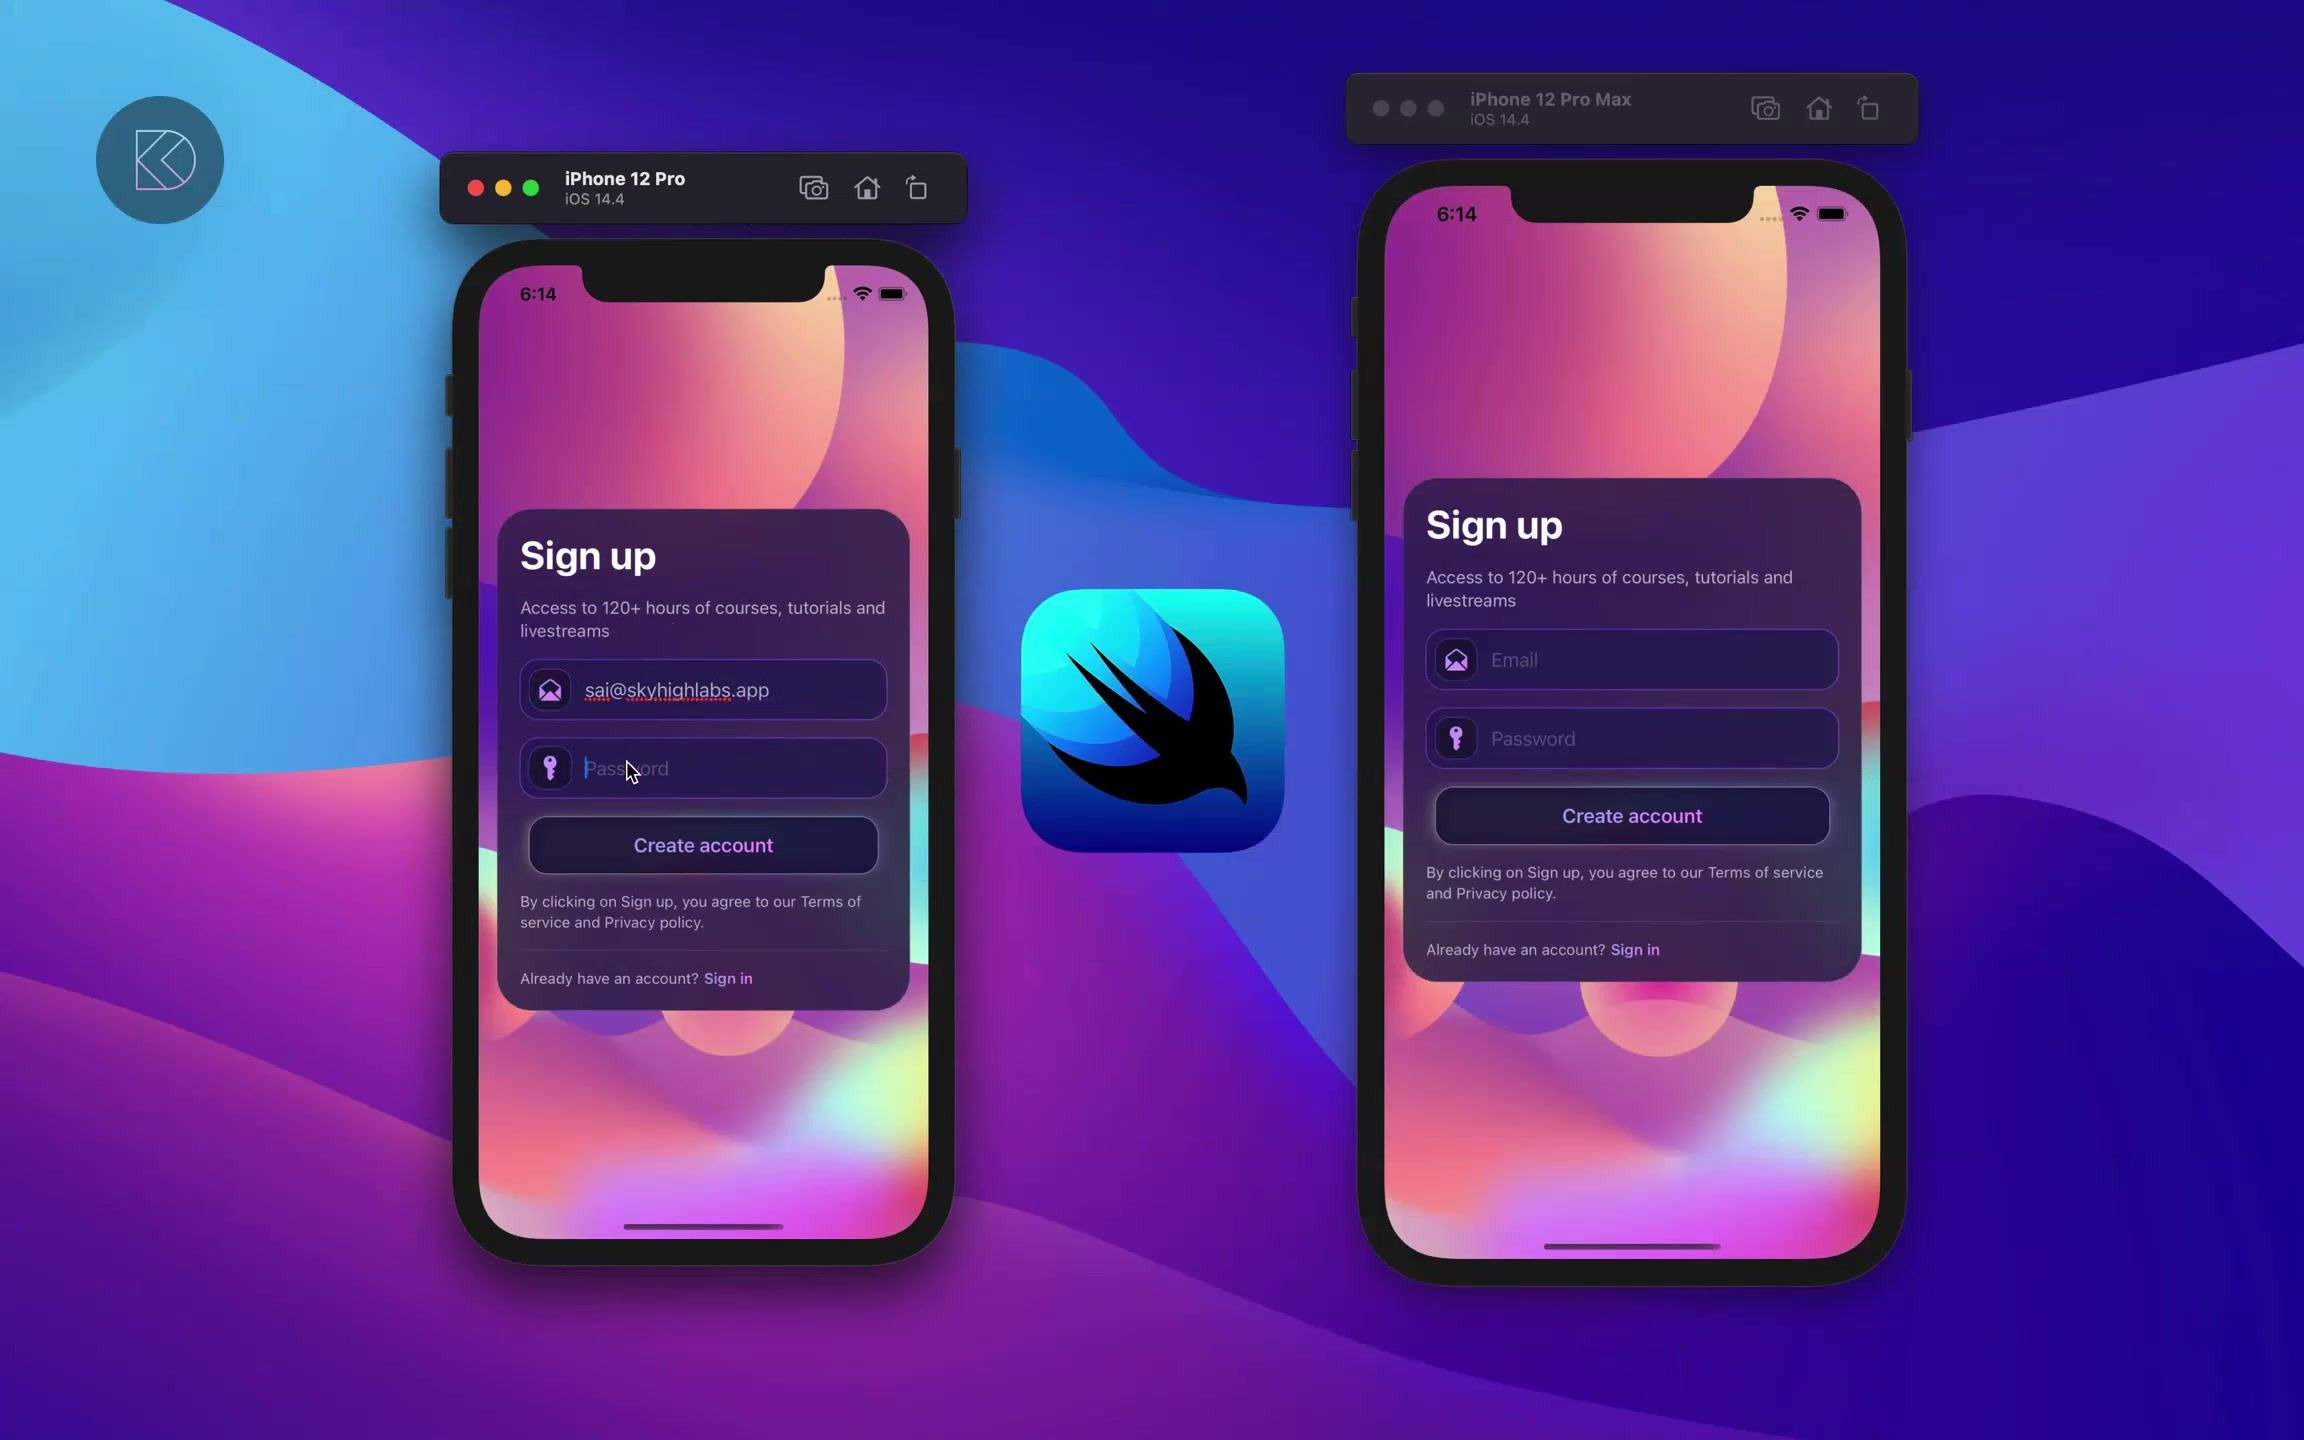Click the password input field on iPhone 12 Pro
This screenshot has width=2304, height=1440.
[702, 766]
